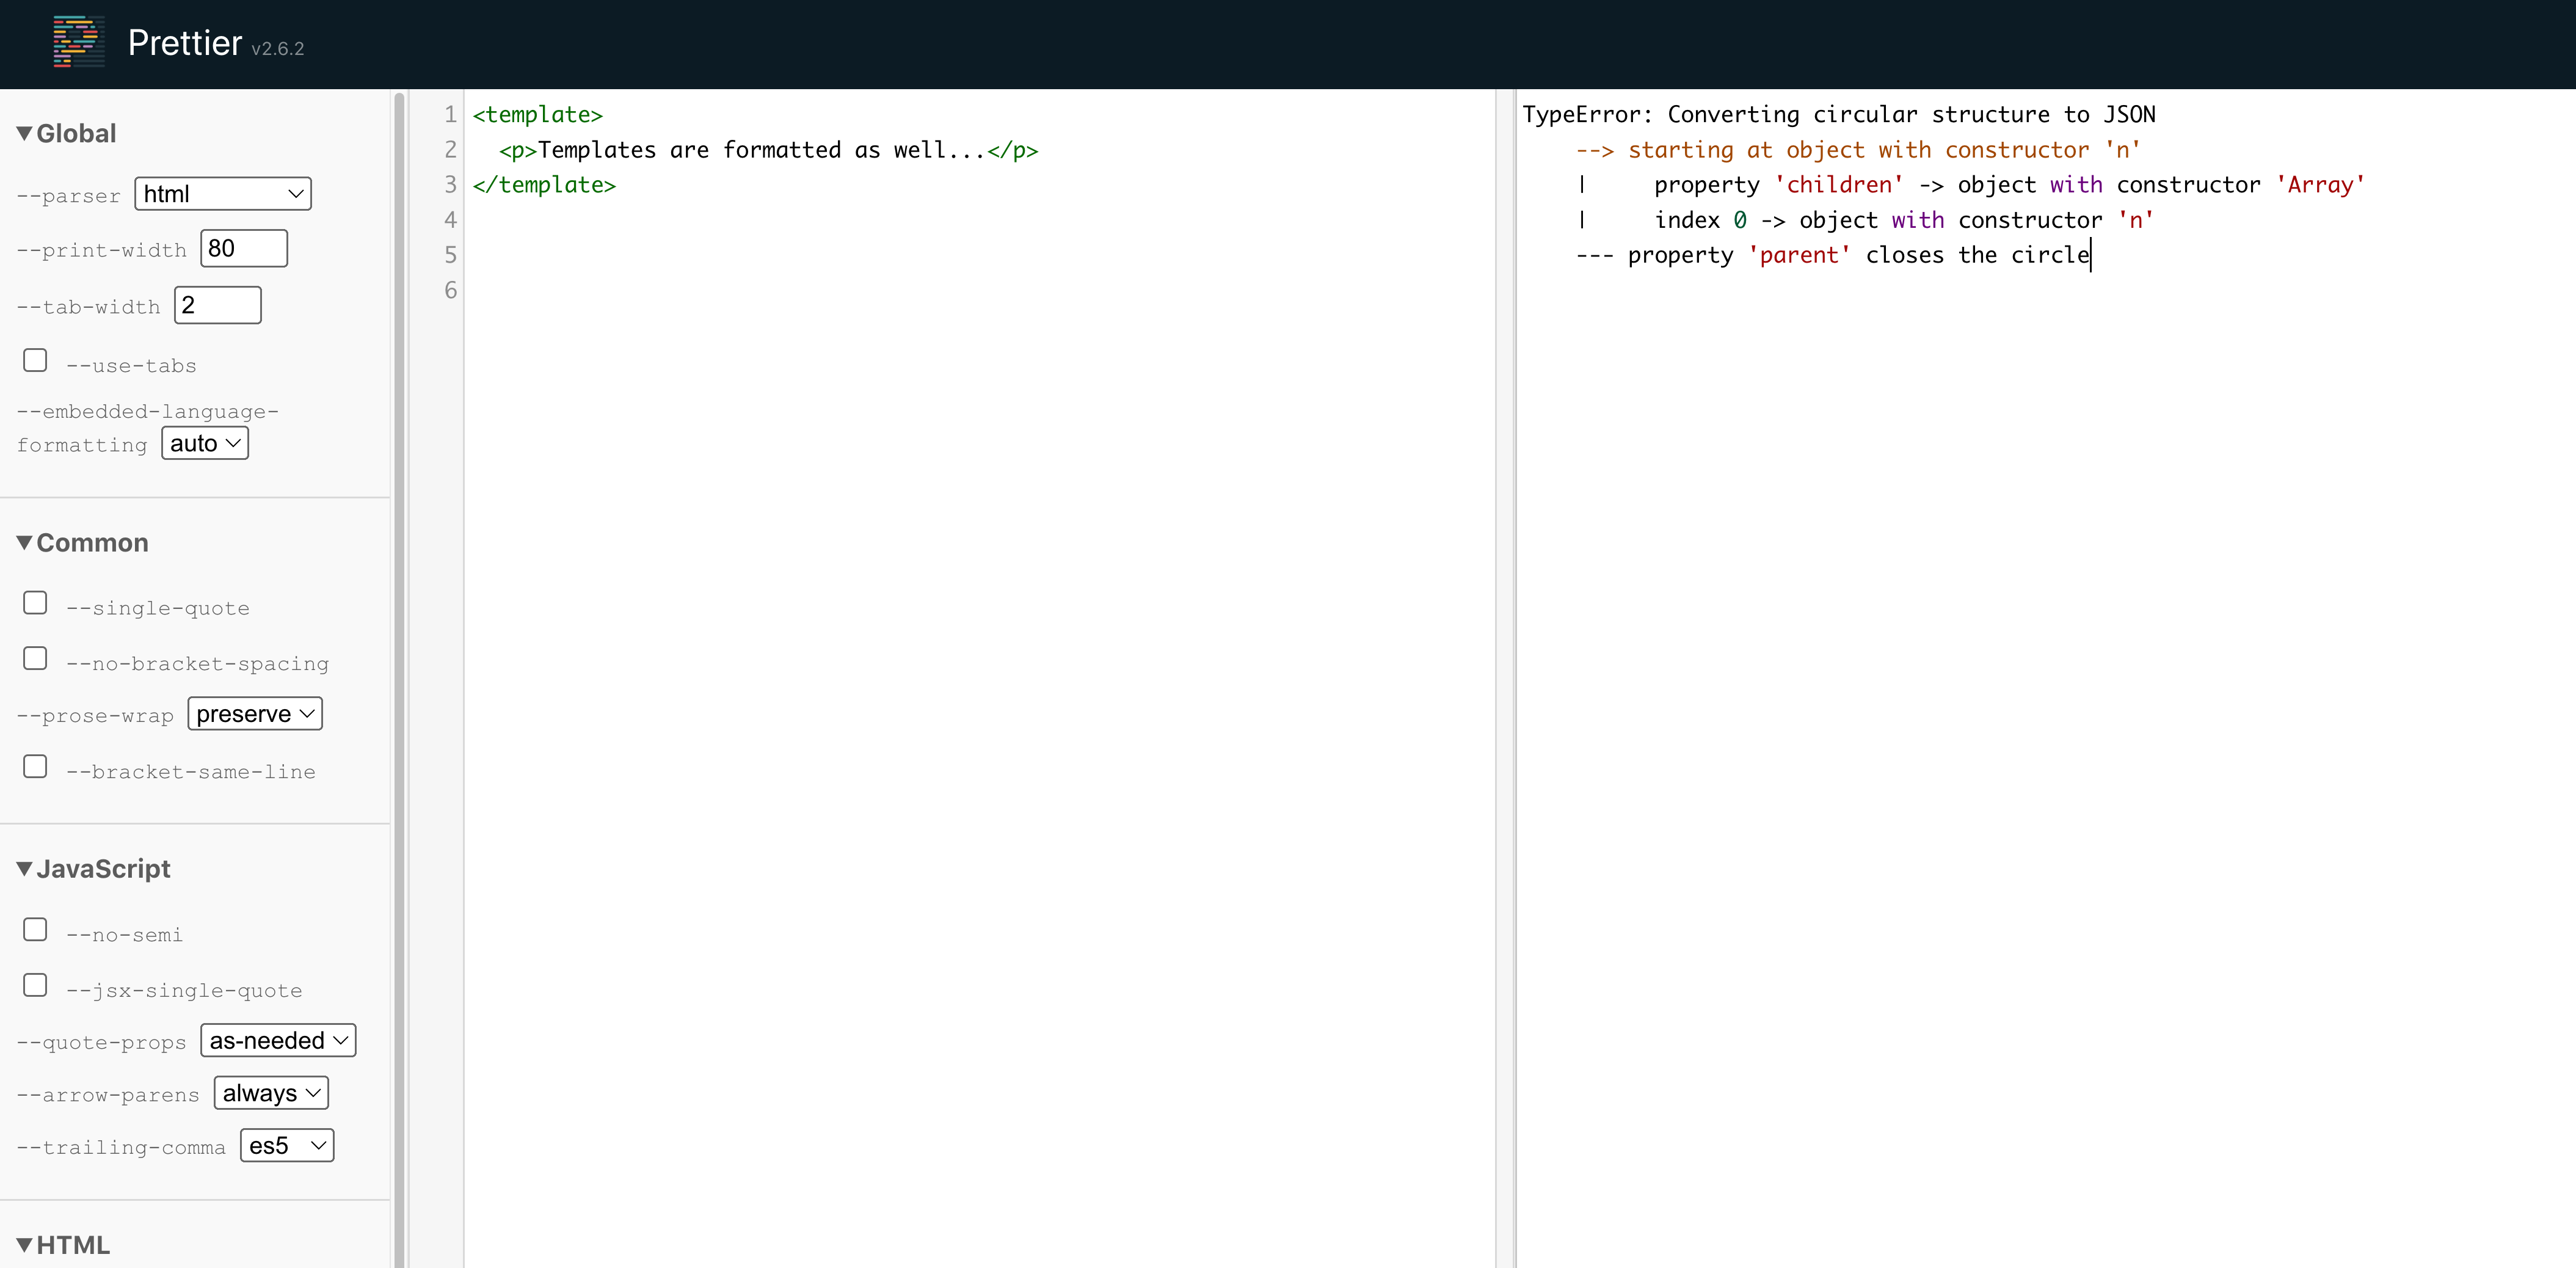
Task: Enable the --use-tabs checkbox
Action: [35, 360]
